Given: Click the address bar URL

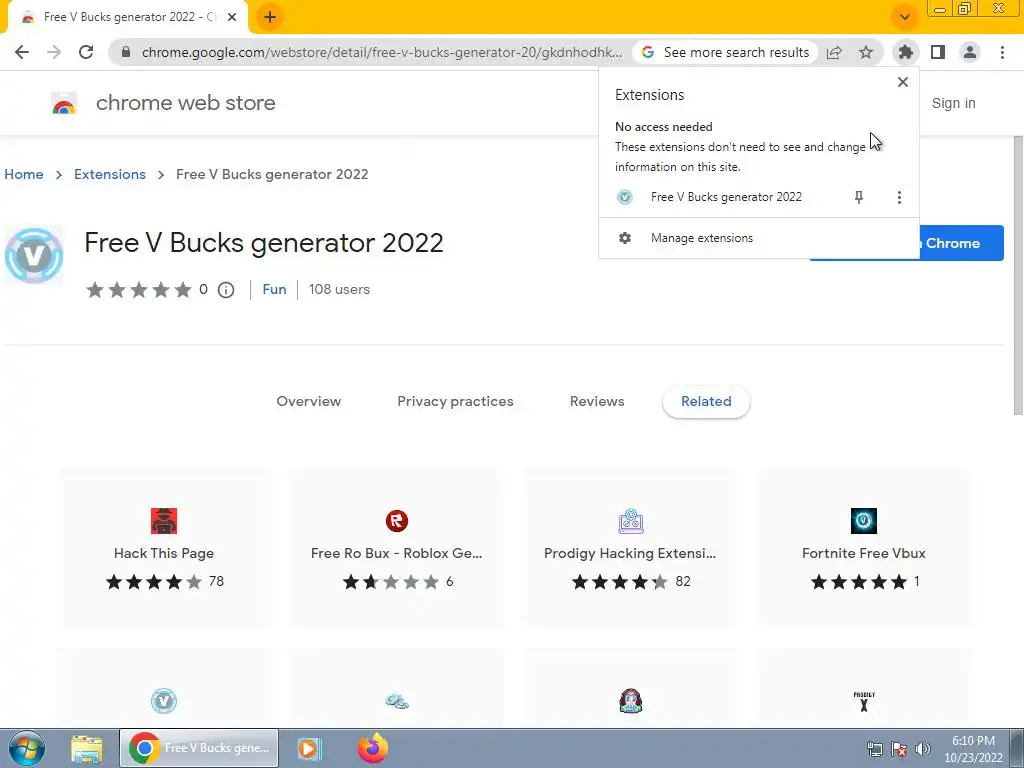Looking at the screenshot, I should [381, 52].
